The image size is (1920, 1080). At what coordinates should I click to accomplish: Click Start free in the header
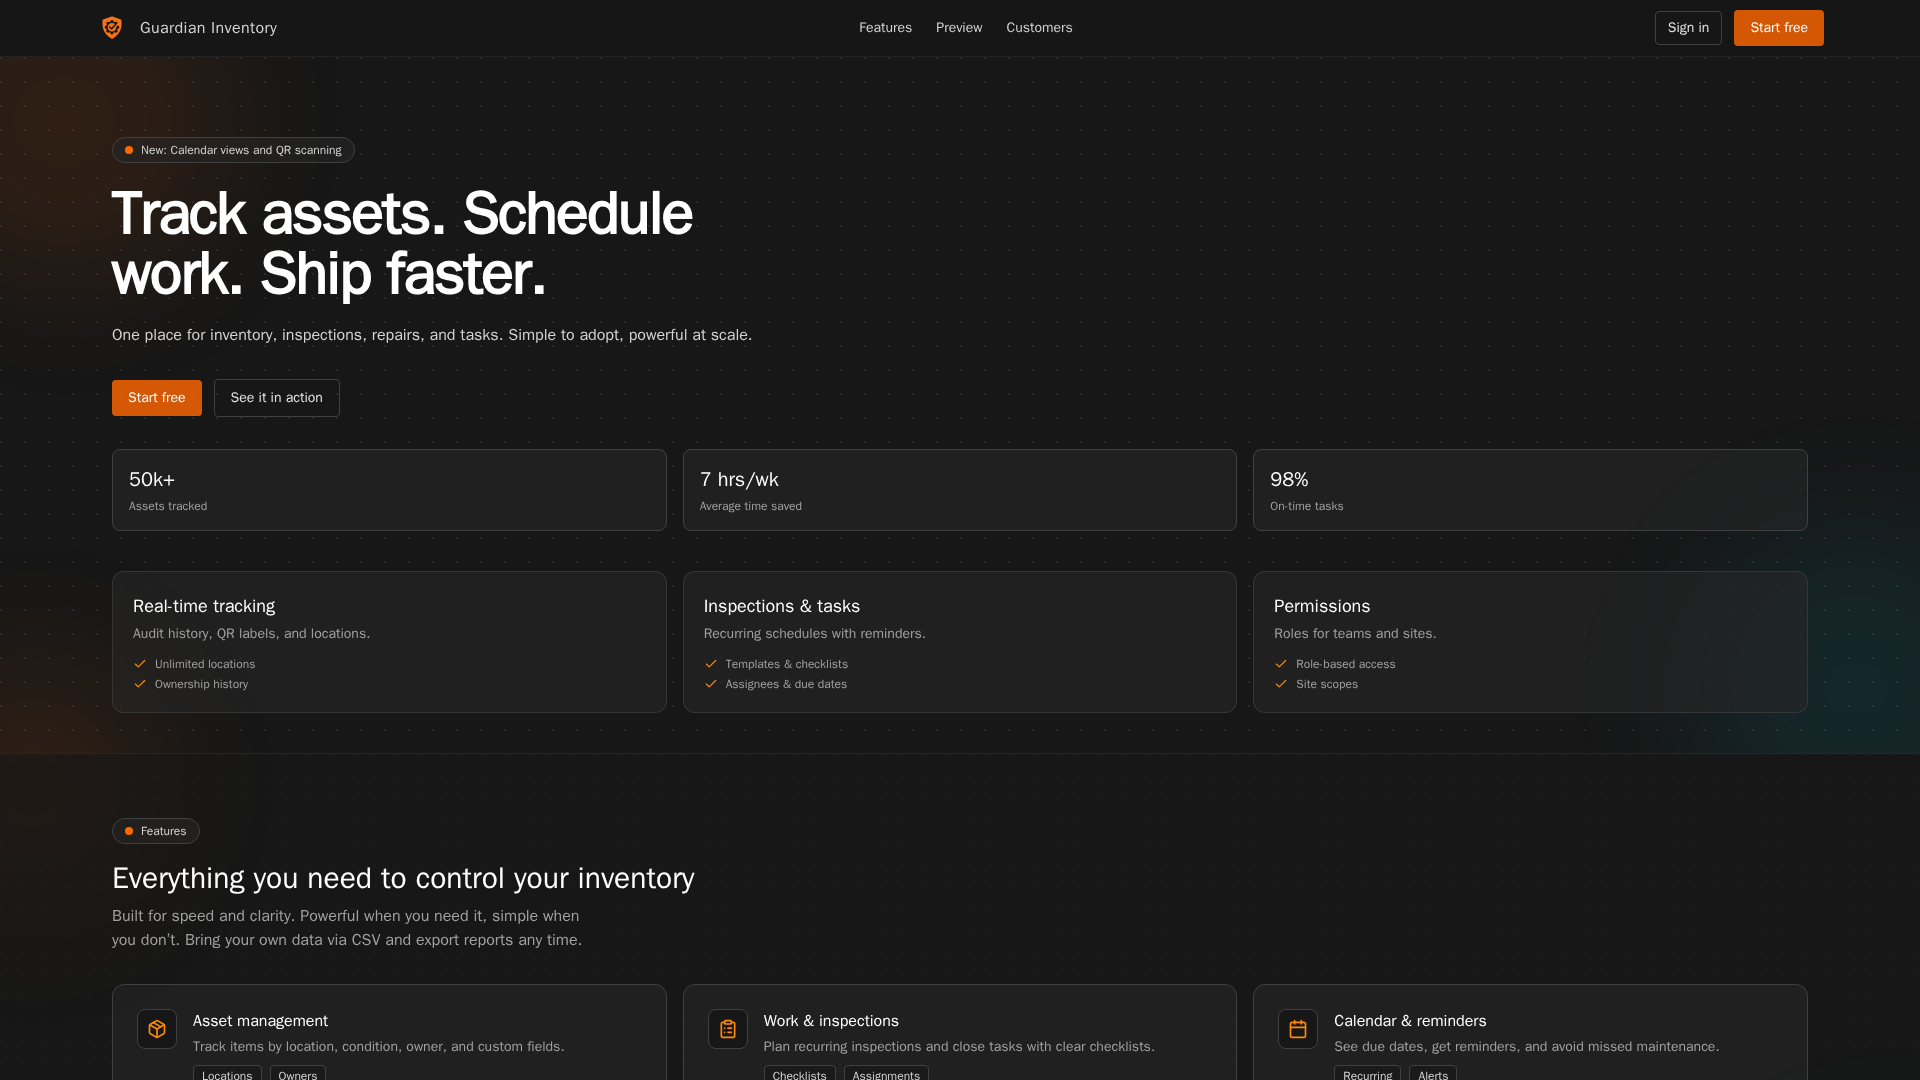coord(1778,28)
